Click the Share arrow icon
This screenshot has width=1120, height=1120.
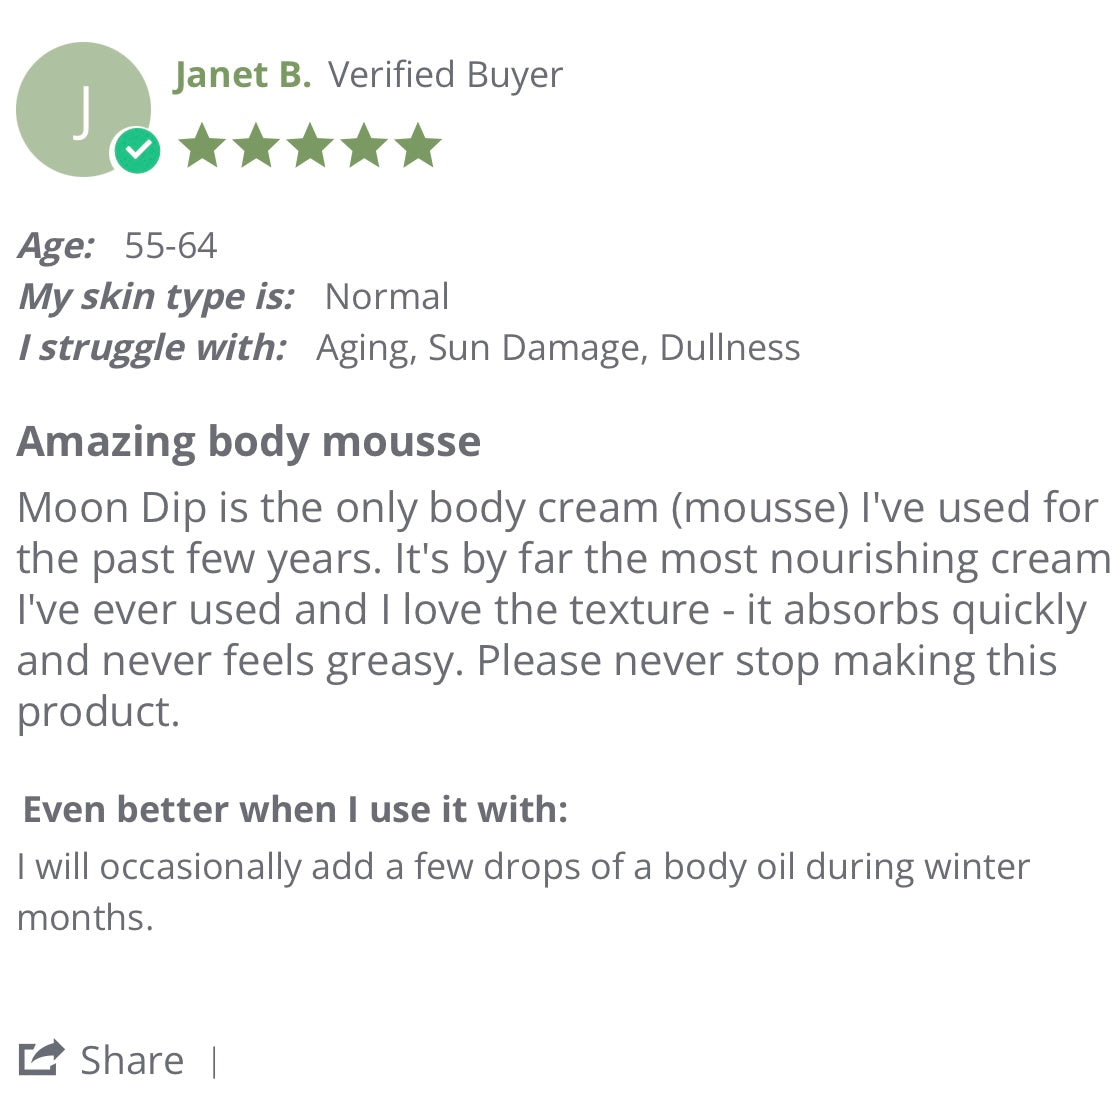point(42,1058)
